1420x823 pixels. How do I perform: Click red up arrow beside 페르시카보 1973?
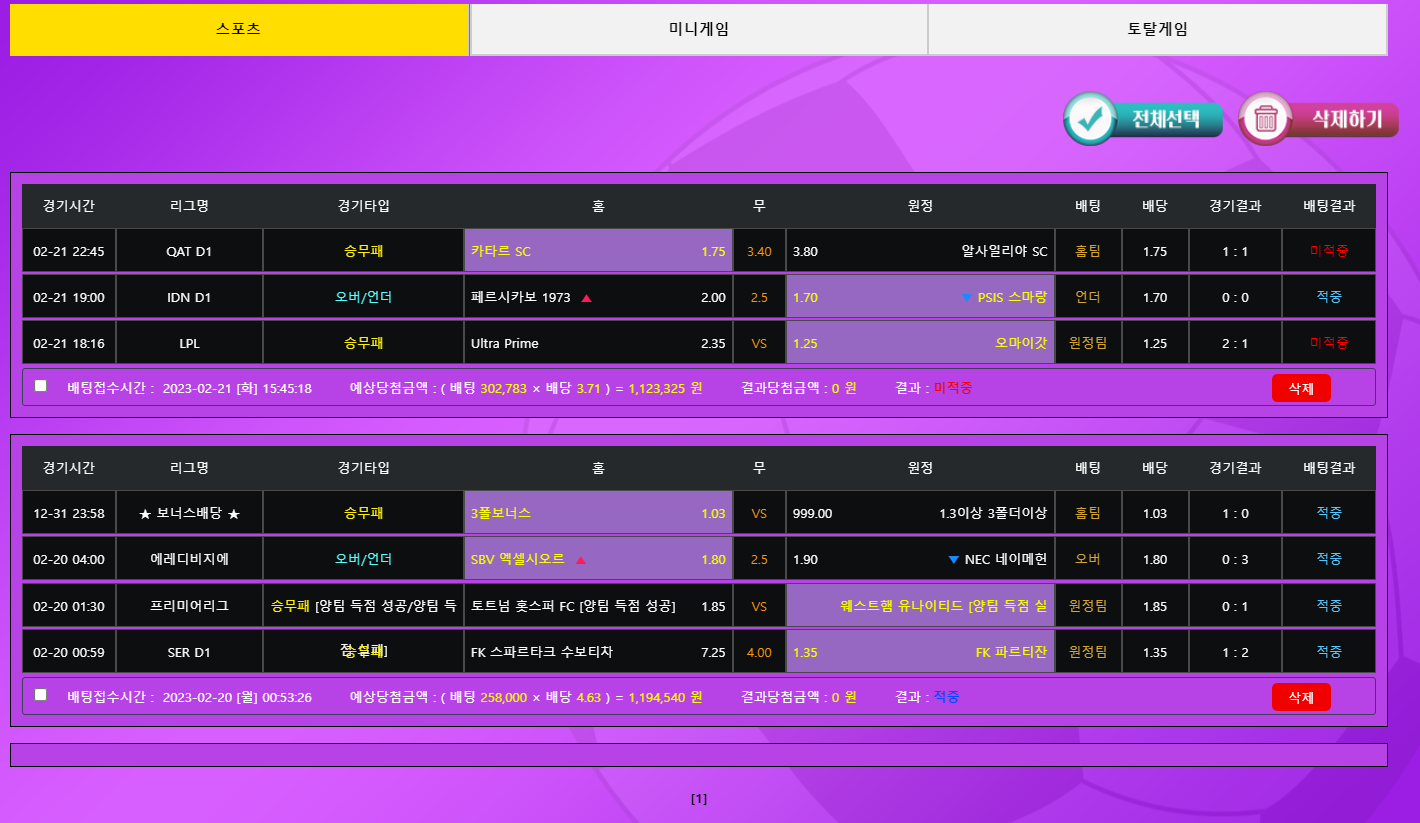pyautogui.click(x=586, y=298)
